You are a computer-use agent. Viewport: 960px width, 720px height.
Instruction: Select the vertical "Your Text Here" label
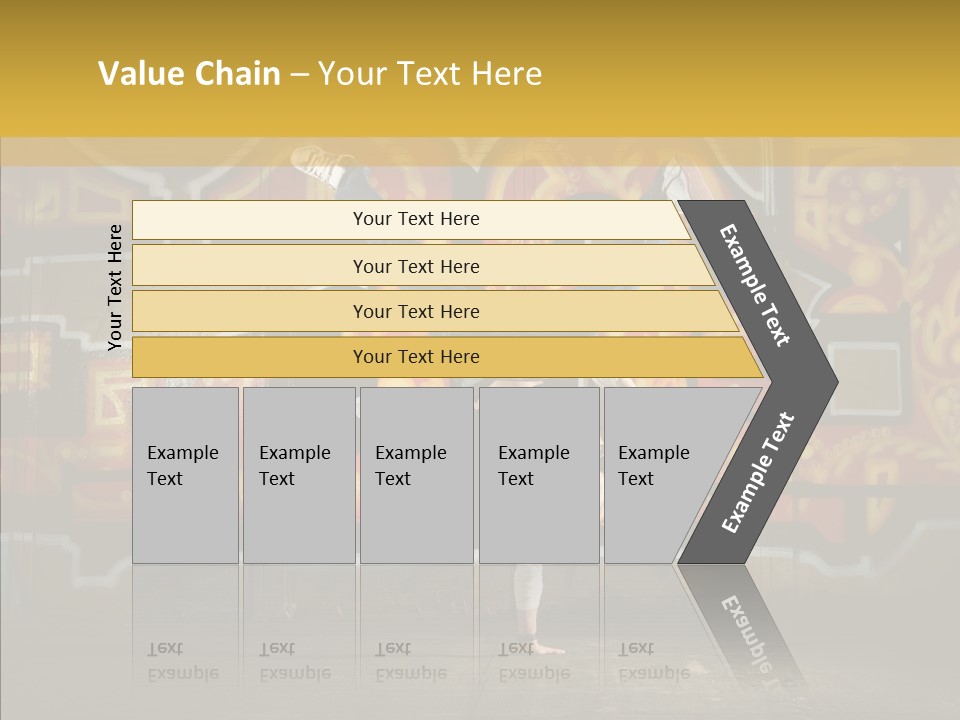coord(115,287)
